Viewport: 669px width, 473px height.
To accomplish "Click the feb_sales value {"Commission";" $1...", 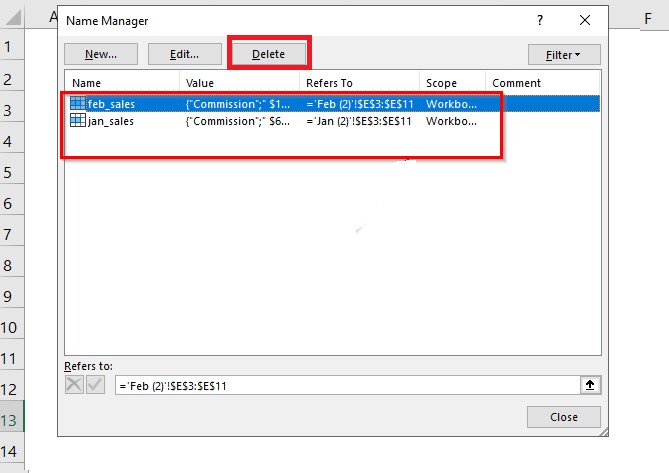I will 238,104.
